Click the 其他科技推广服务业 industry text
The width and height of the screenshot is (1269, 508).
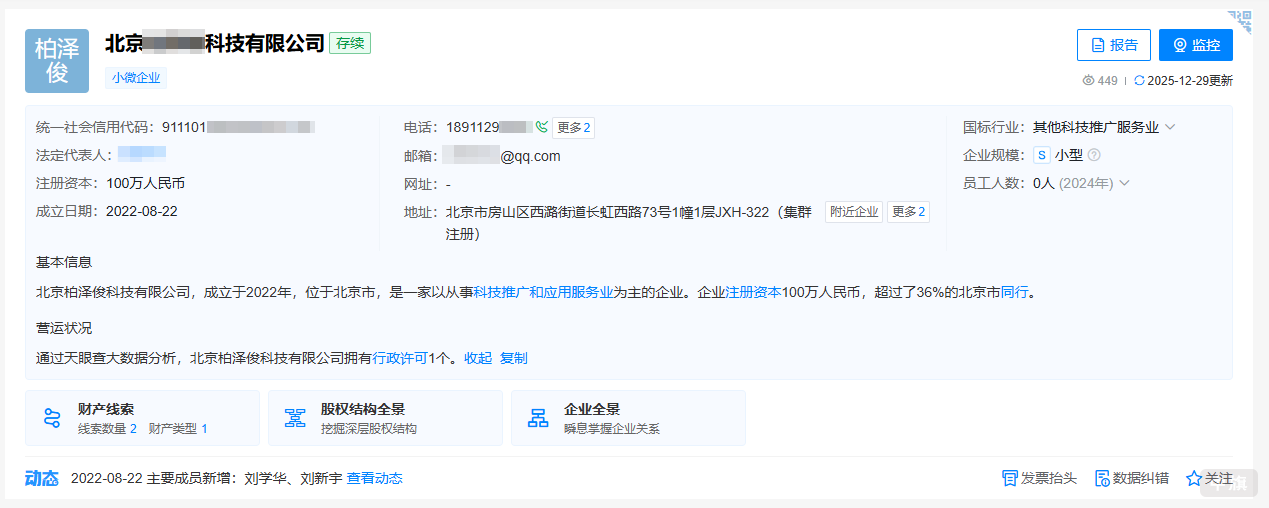pyautogui.click(x=1096, y=127)
